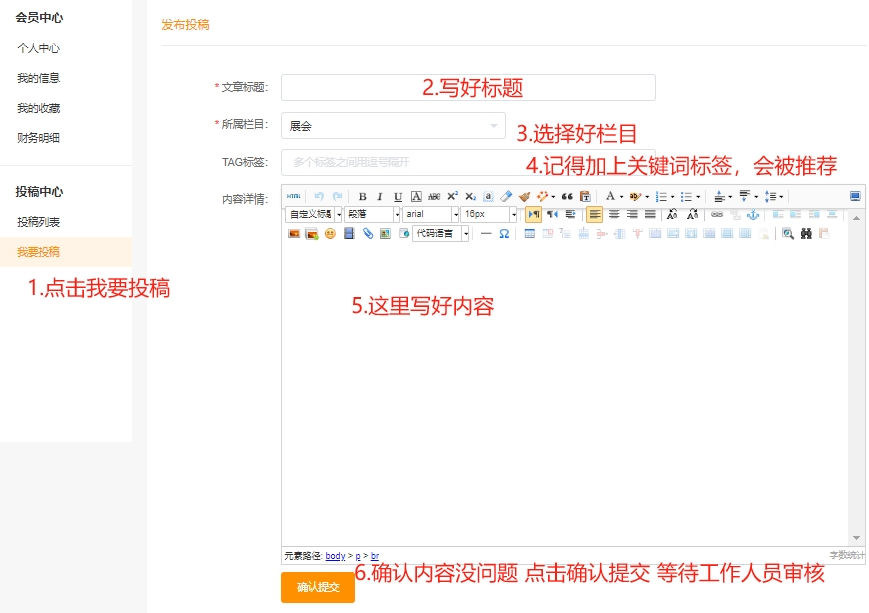Open search and replace binoculars icon
The height and width of the screenshot is (613, 869).
point(806,234)
